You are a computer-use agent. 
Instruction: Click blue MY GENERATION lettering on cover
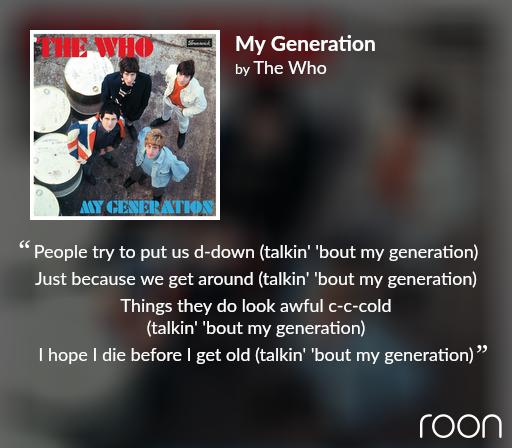pyautogui.click(x=146, y=207)
